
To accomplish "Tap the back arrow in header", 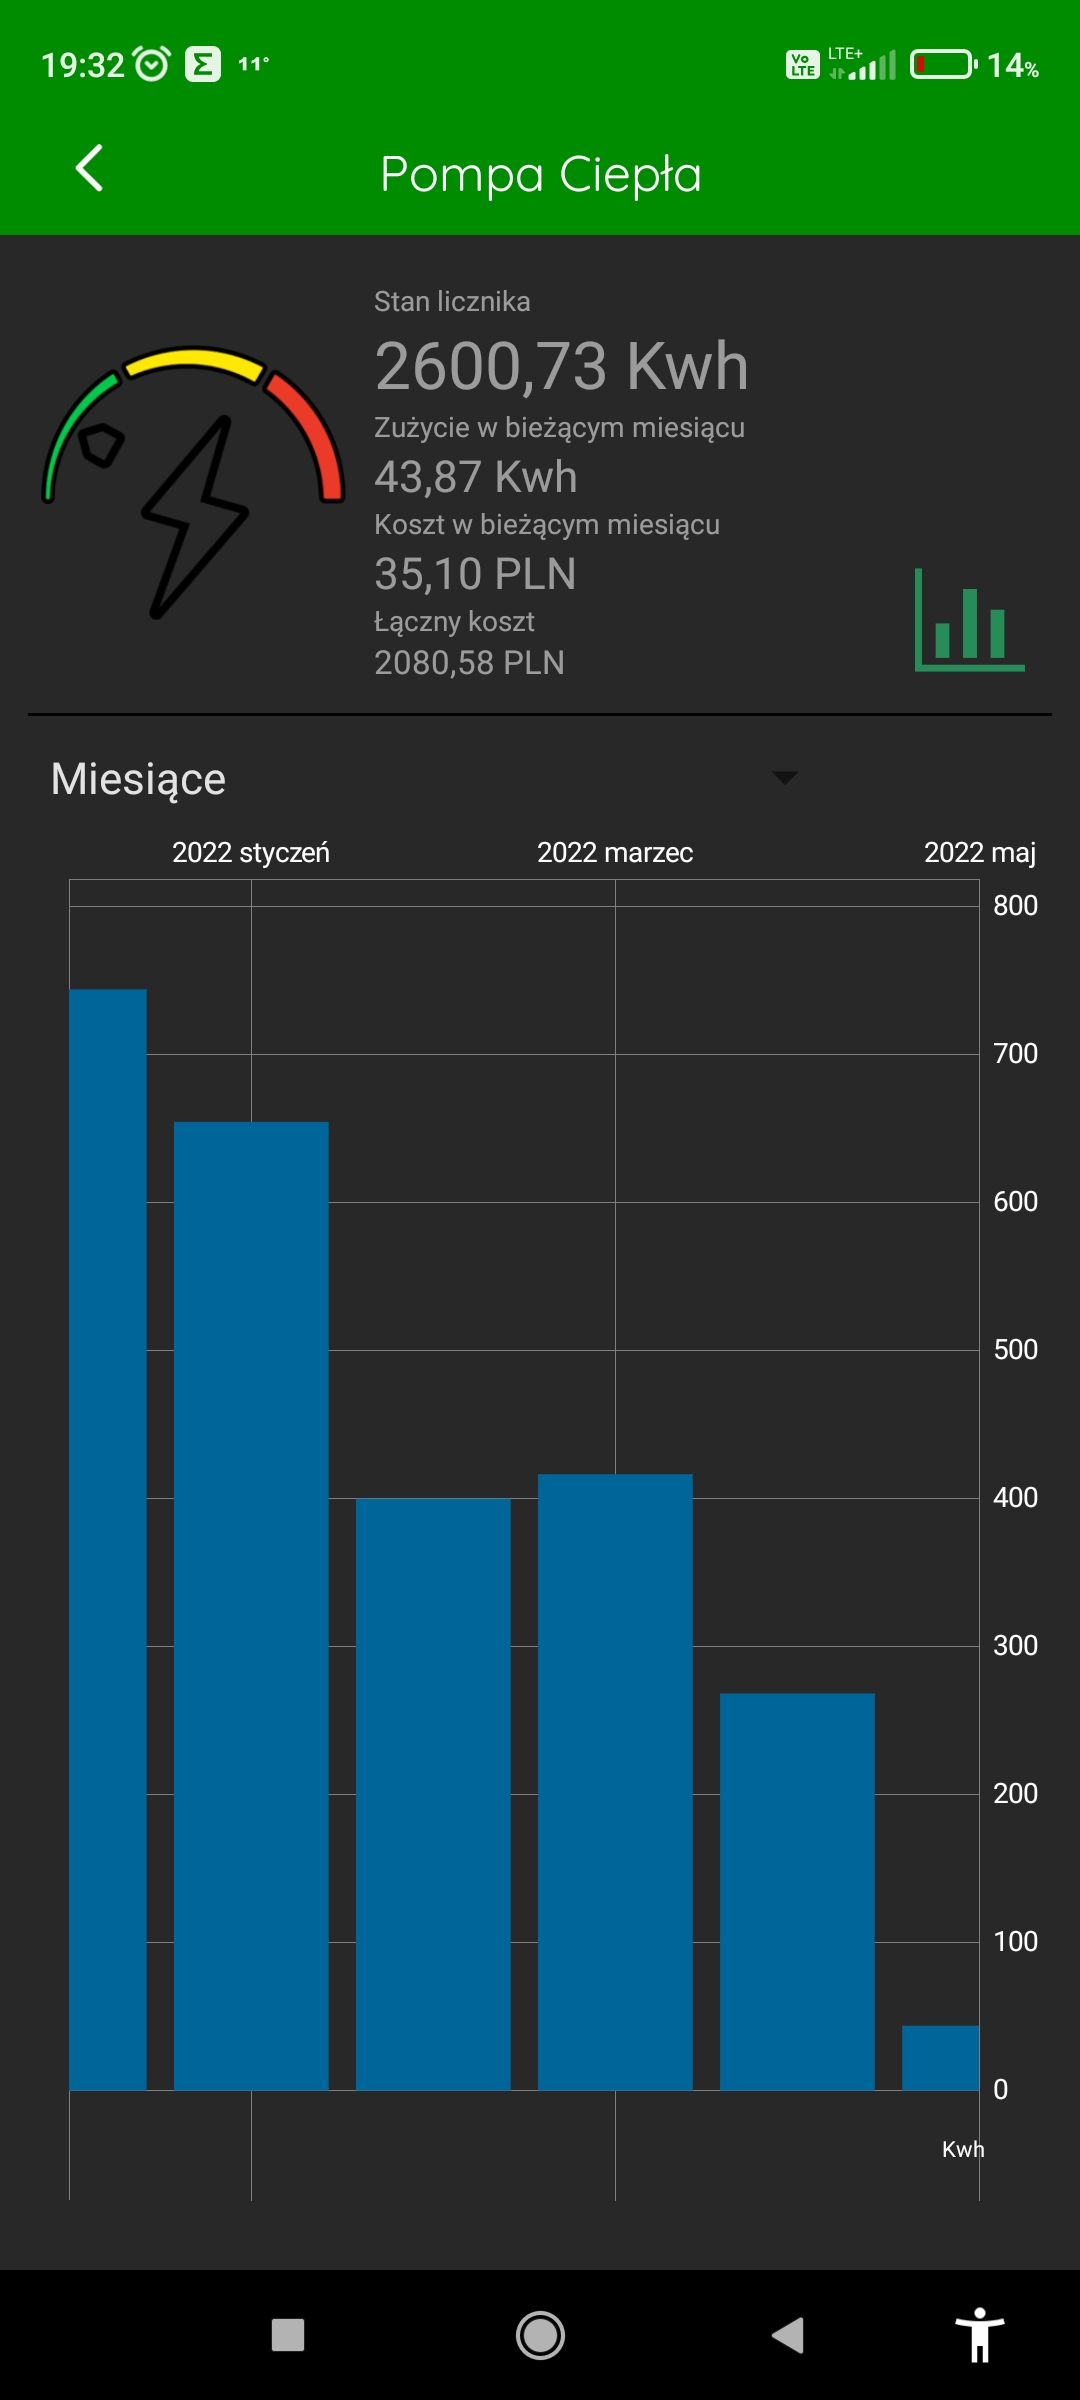I will [x=90, y=169].
